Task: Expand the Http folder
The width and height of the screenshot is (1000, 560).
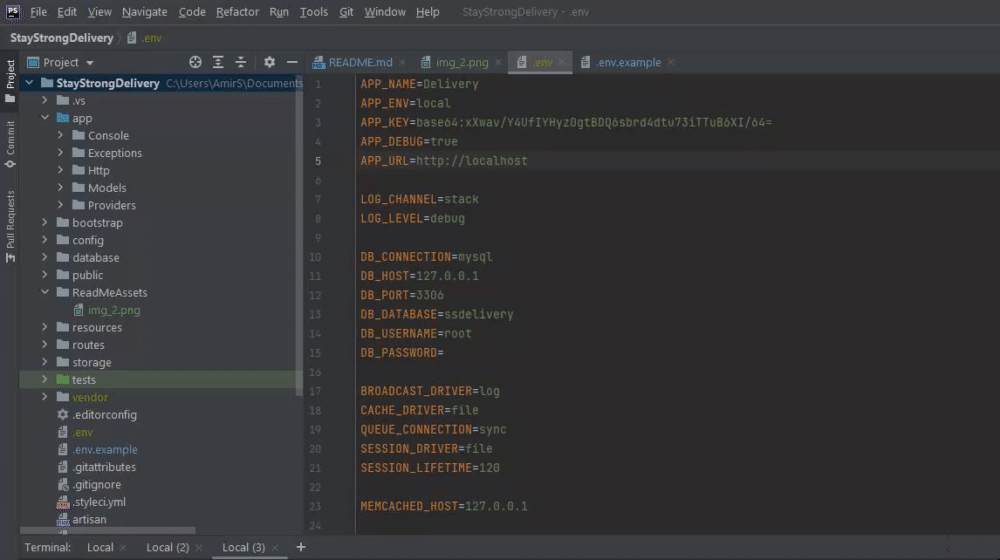Action: (62, 170)
